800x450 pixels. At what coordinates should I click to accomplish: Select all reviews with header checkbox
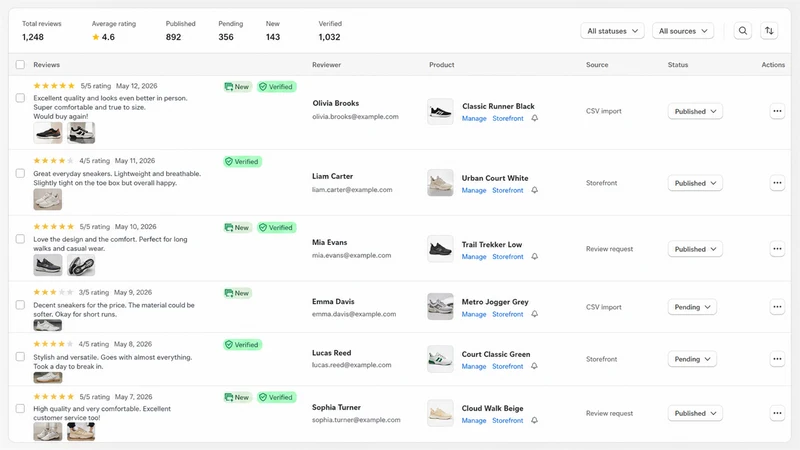[20, 65]
